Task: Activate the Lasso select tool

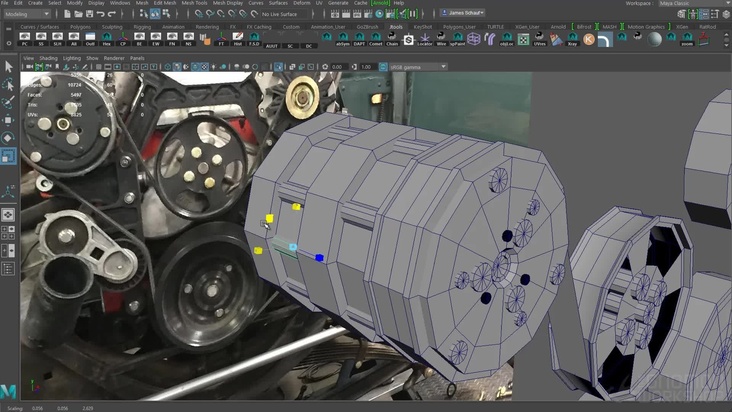Action: [x=8, y=85]
